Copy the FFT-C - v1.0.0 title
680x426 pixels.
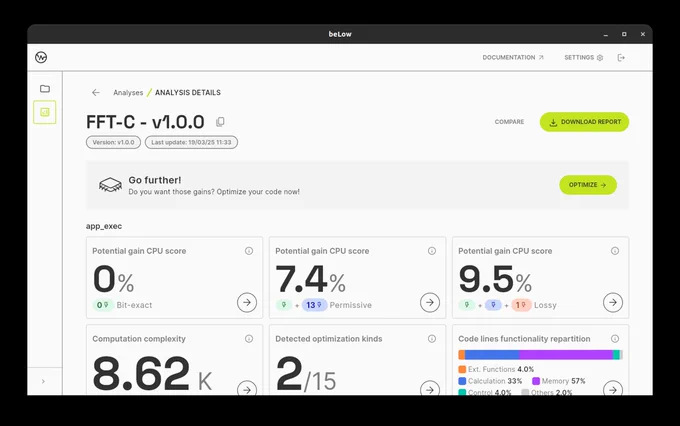coord(220,122)
